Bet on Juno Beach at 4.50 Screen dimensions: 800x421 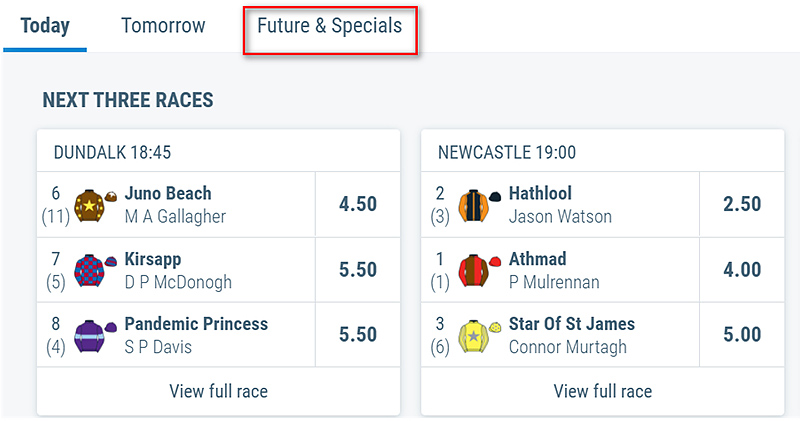tap(357, 204)
